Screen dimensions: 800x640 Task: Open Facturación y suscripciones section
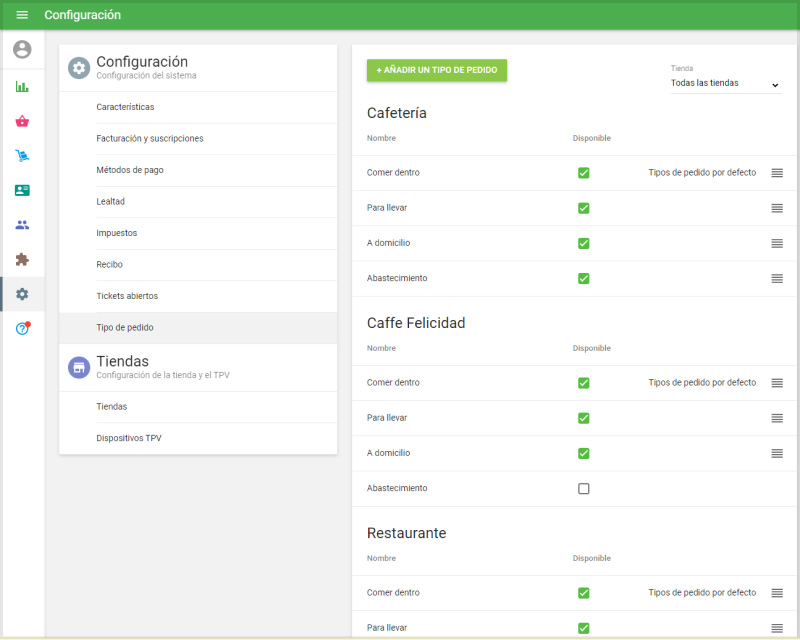(150, 138)
